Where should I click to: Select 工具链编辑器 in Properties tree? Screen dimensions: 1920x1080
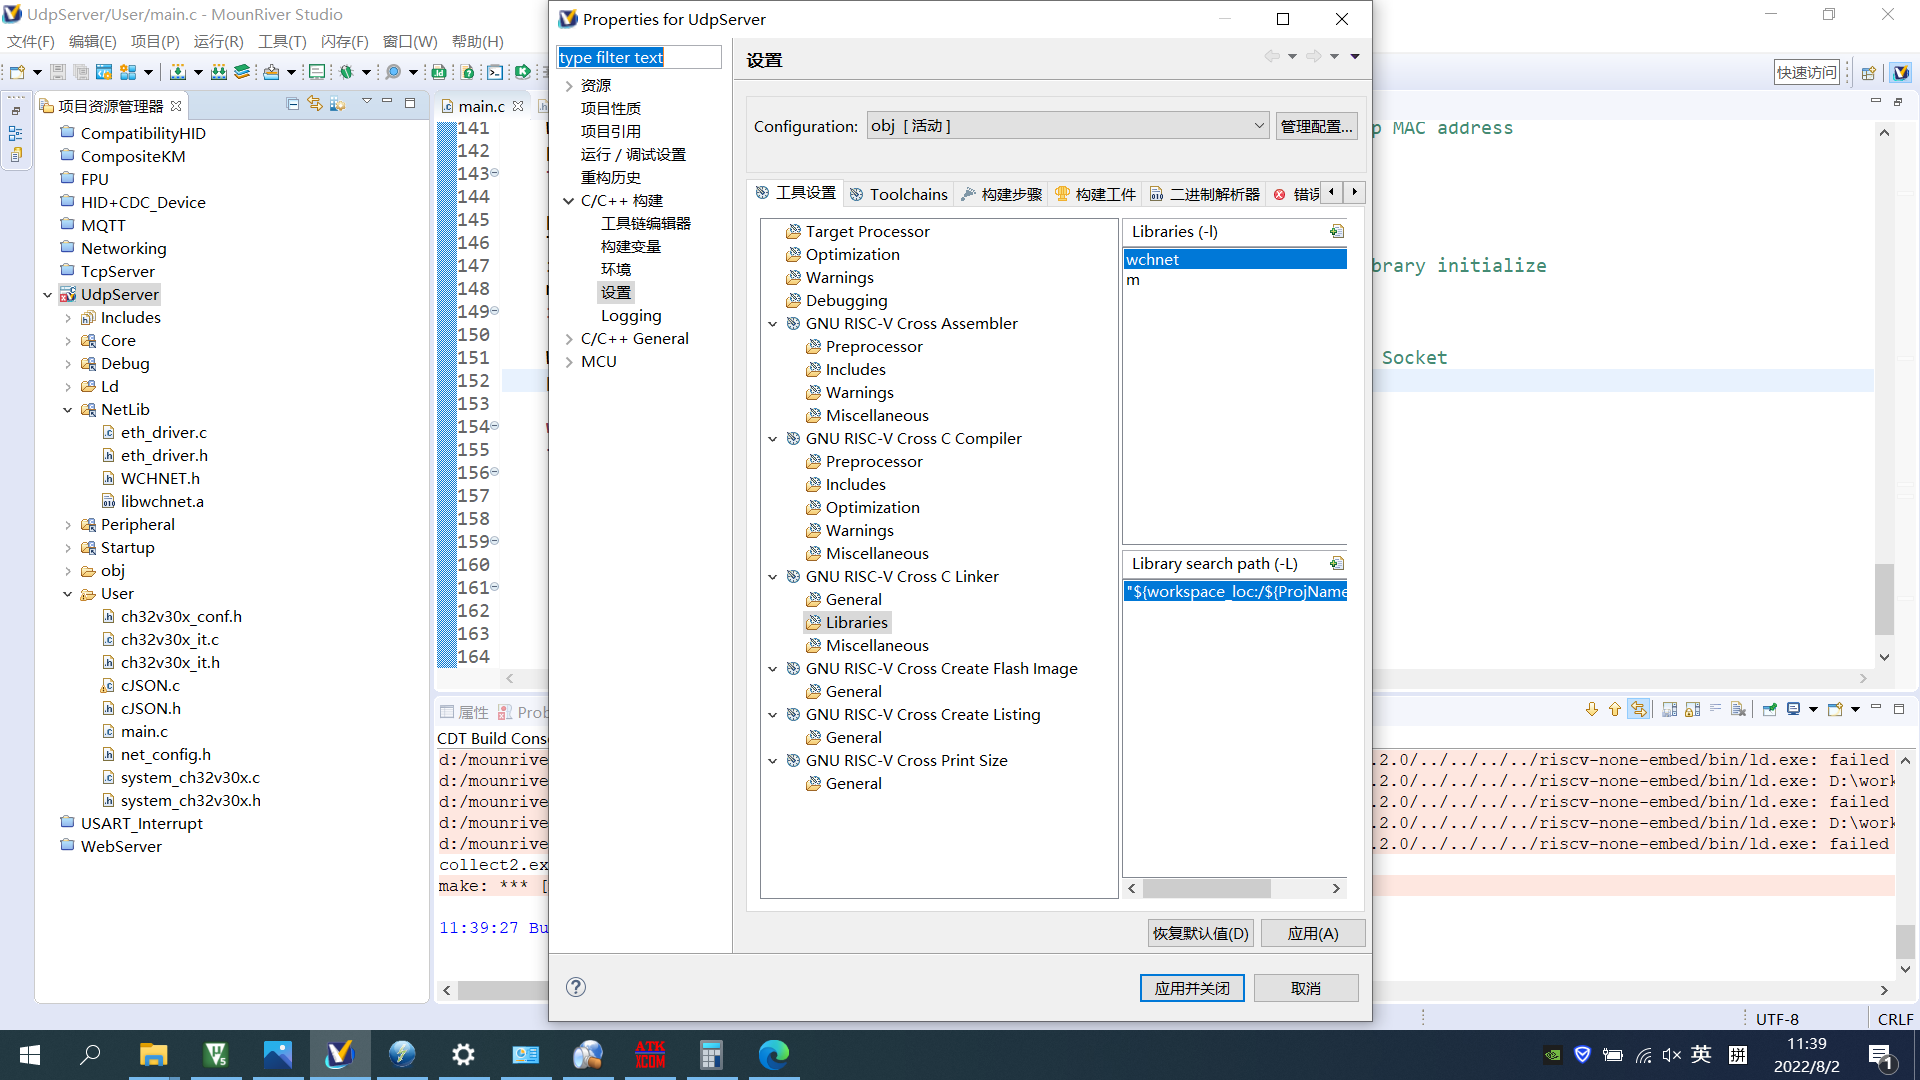point(646,224)
